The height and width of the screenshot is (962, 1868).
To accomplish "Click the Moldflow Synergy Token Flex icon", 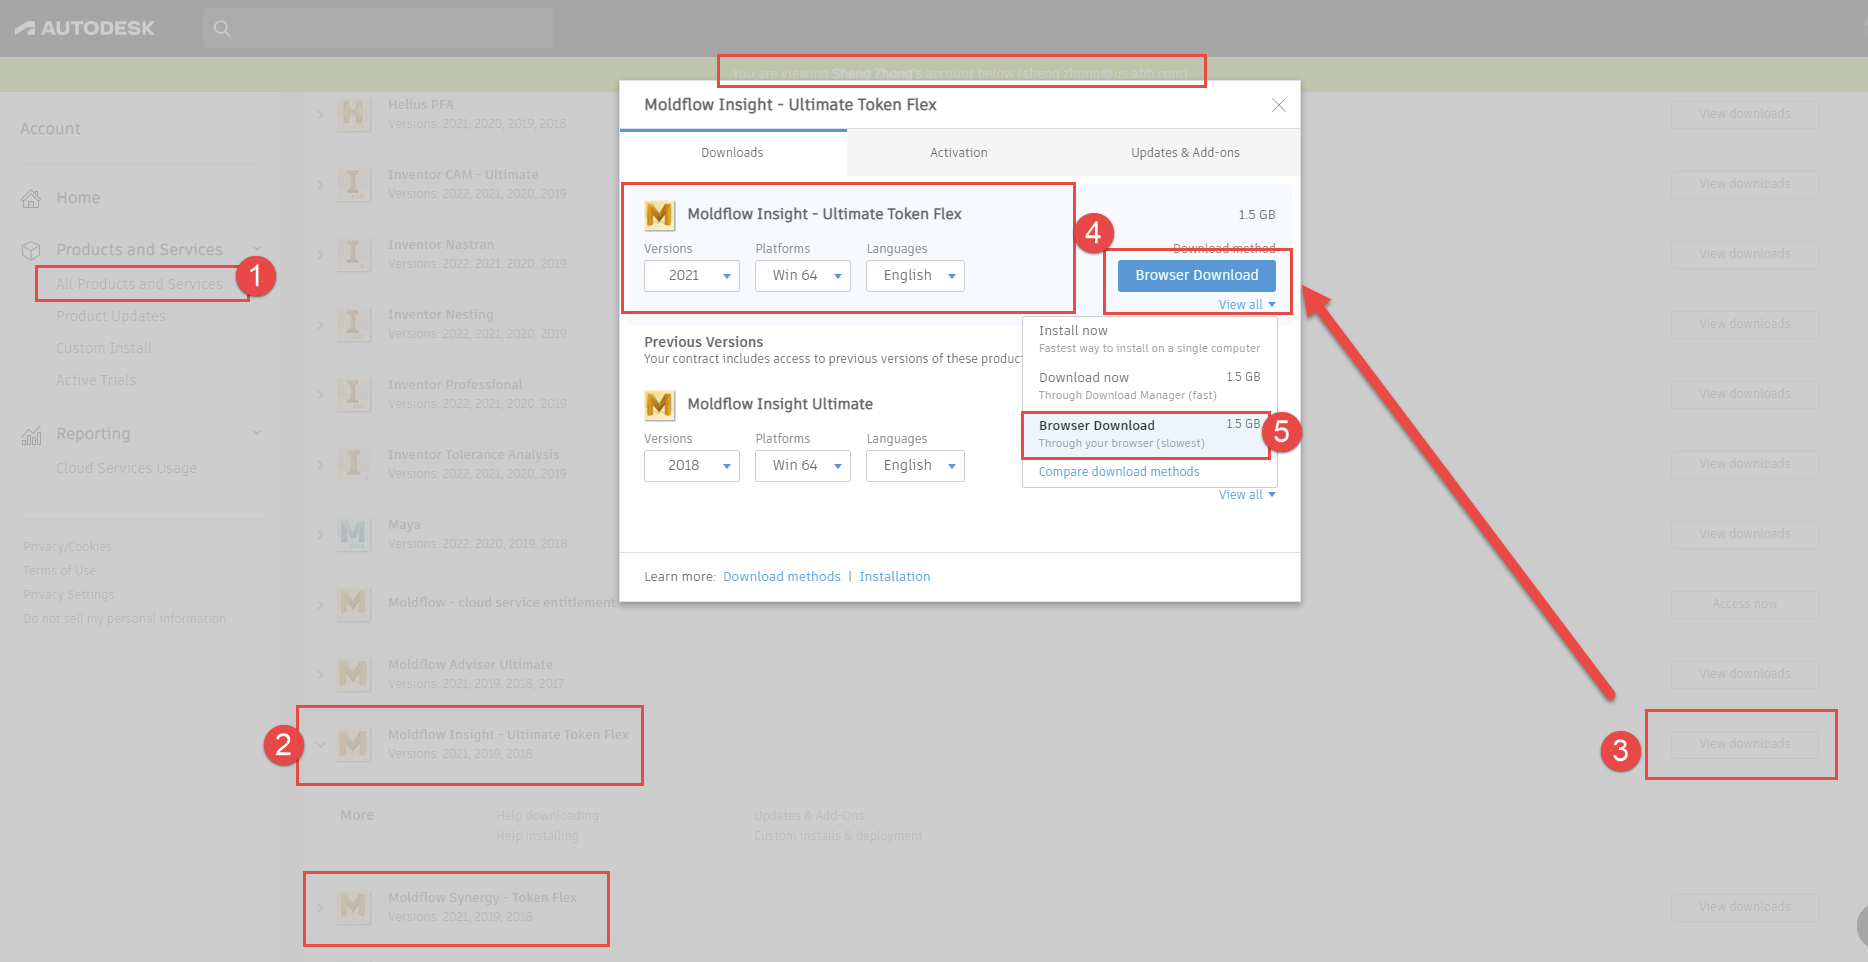I will click(353, 906).
